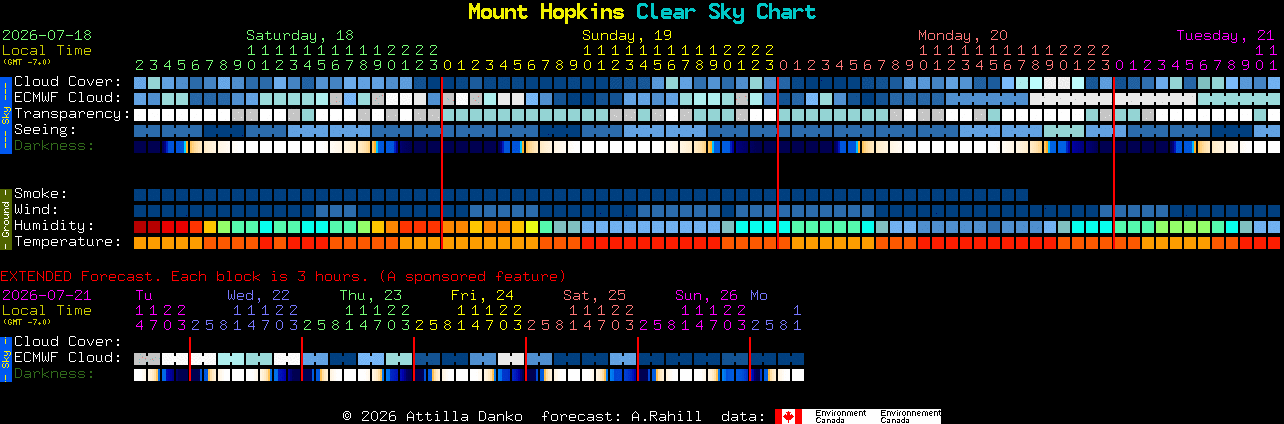Click the Mount Hopkins Clear Sky Chart title
The image size is (1284, 424).
pos(642,12)
